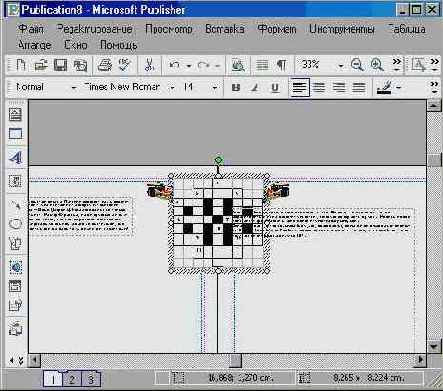Toggle special characters paragraph mark
This screenshot has height=391, width=443.
pyautogui.click(x=282, y=65)
